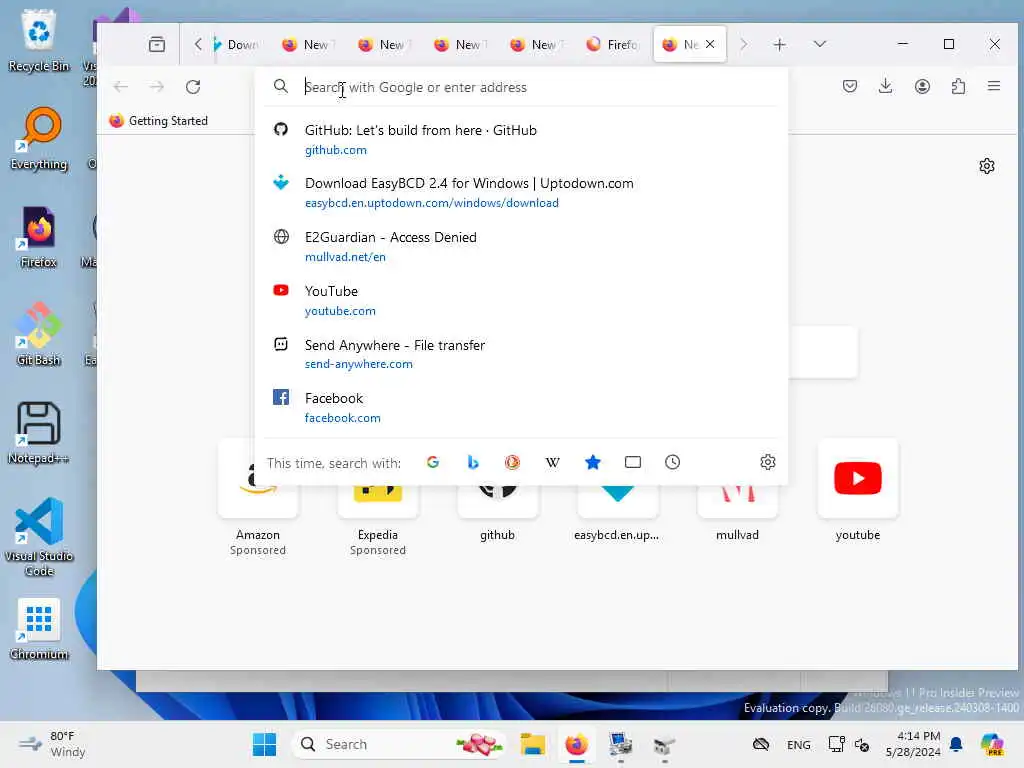The image size is (1024, 768).
Task: Select Send Anywhere - File transfer suggestion
Action: click(x=521, y=353)
